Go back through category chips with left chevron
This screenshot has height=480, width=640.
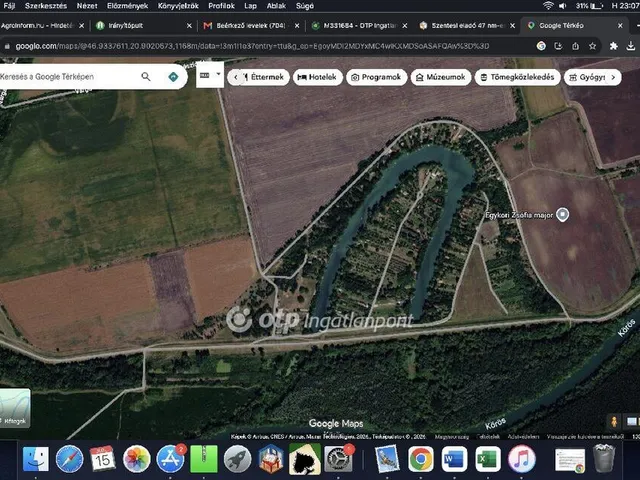[236, 77]
